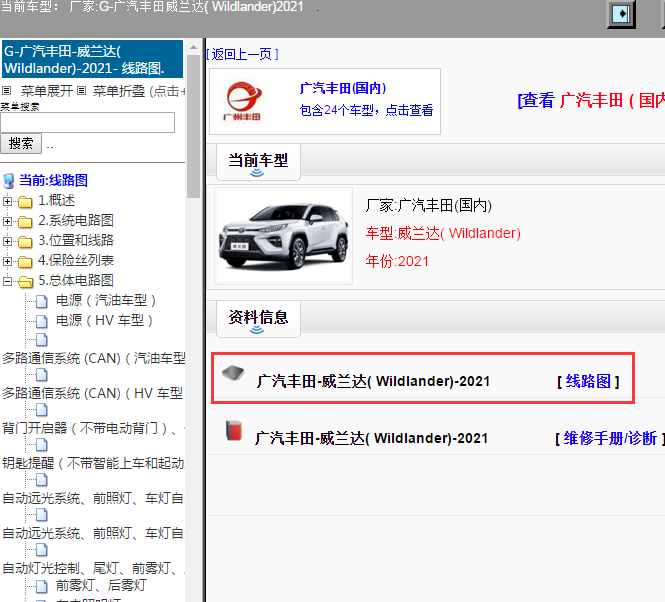
Task: Select 钥匙提醒（不带智能上车和起动 item
Action: tap(93, 464)
